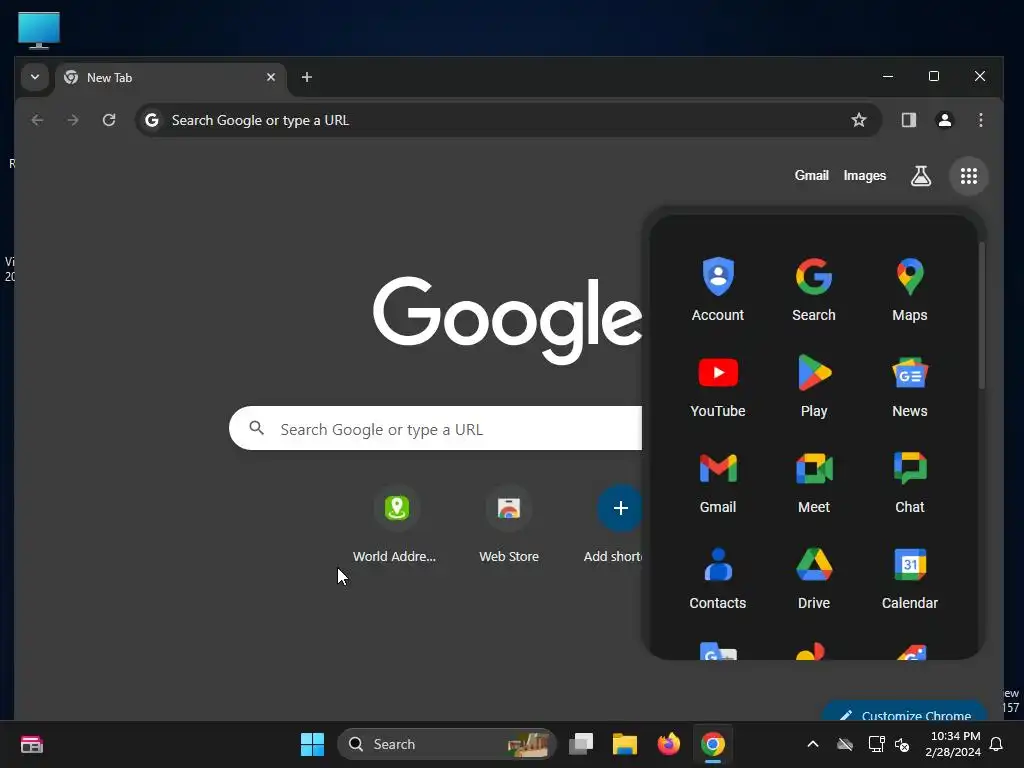Focus the address bar
1024x768 pixels.
pyautogui.click(x=509, y=120)
